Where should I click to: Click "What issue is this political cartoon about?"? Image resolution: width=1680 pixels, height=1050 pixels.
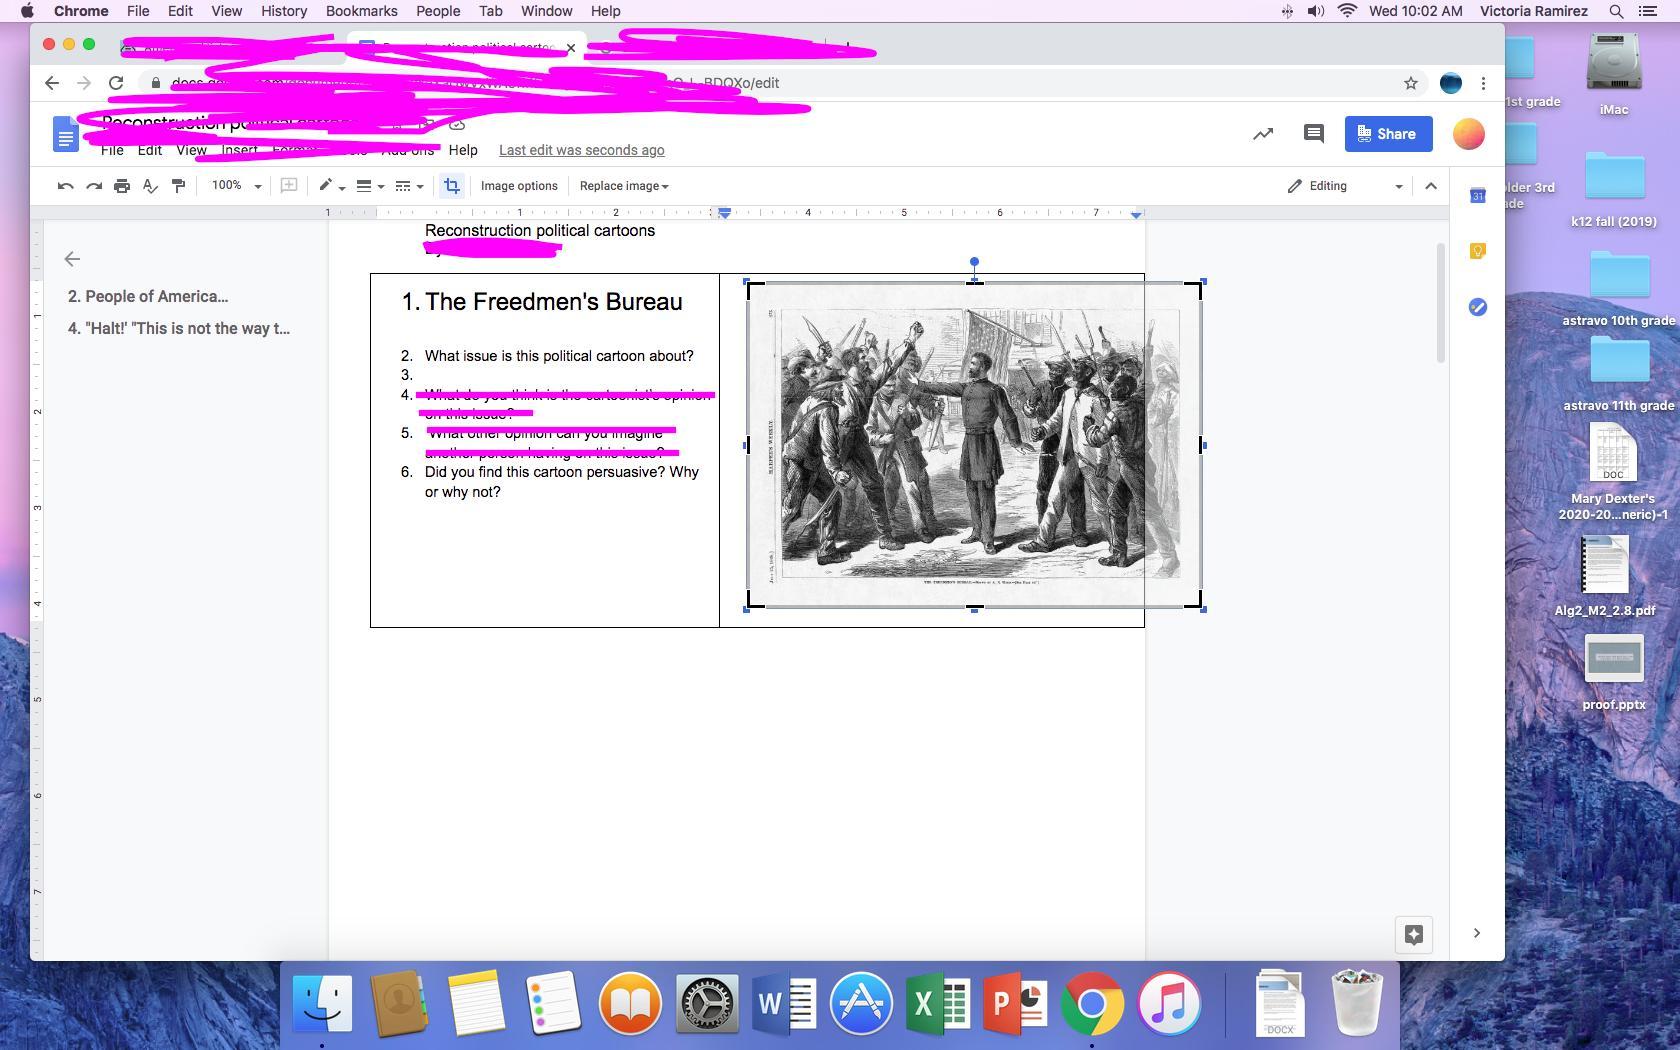click(x=559, y=356)
